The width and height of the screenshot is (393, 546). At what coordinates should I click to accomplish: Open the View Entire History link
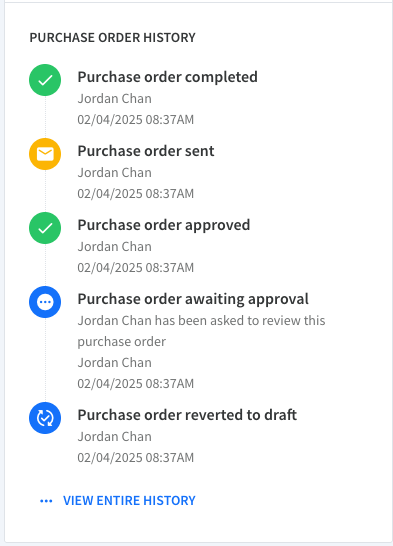click(x=129, y=501)
